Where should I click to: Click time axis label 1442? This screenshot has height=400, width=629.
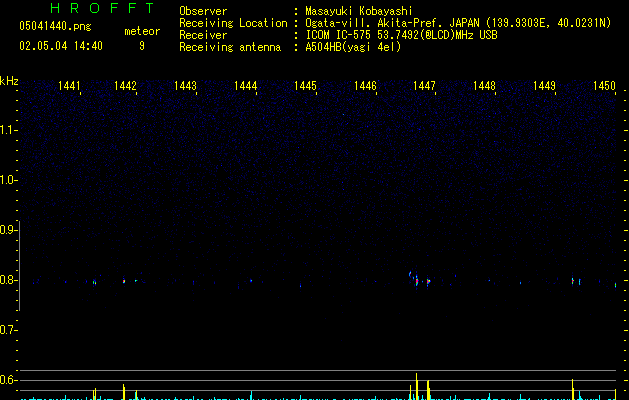click(x=125, y=86)
